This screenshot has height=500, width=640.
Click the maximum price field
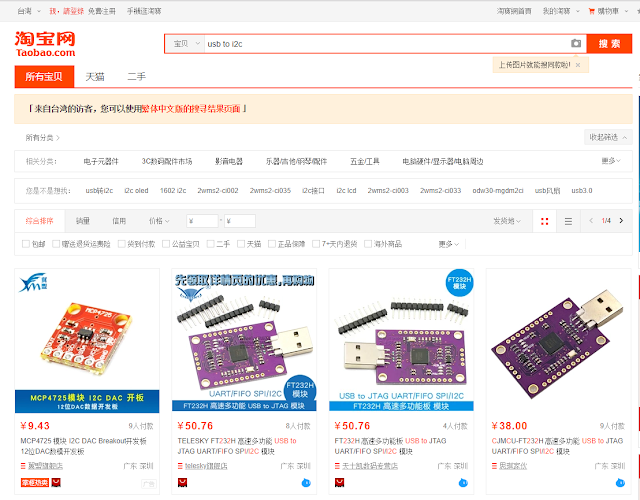point(240,221)
